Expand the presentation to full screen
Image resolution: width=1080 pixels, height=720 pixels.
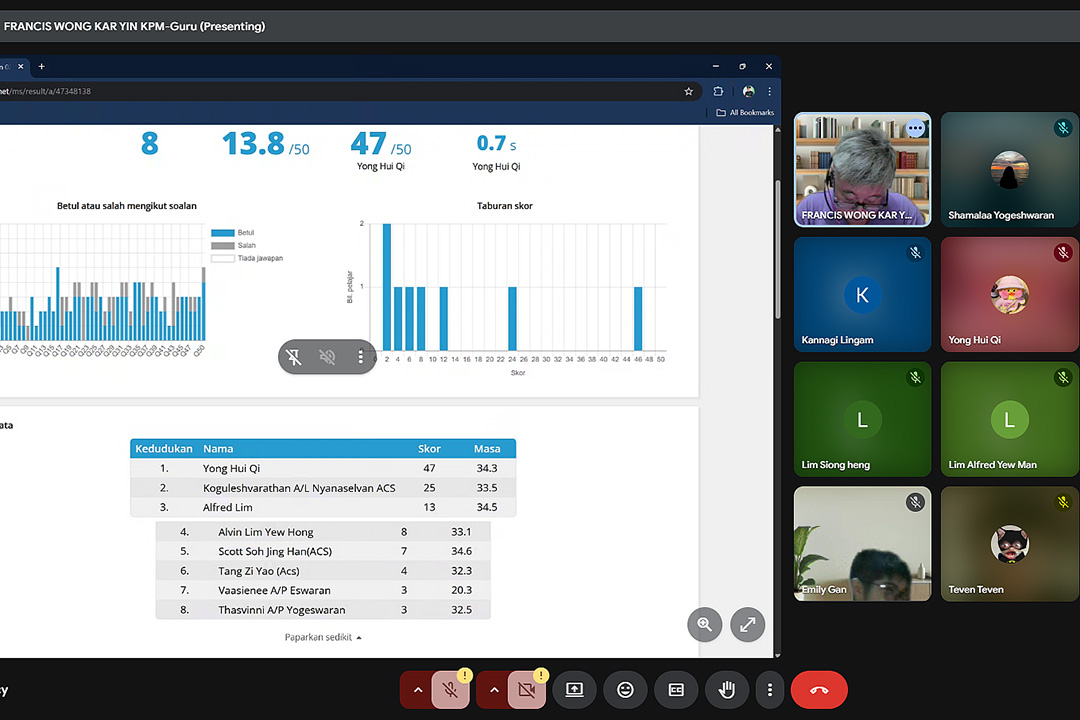tap(747, 625)
